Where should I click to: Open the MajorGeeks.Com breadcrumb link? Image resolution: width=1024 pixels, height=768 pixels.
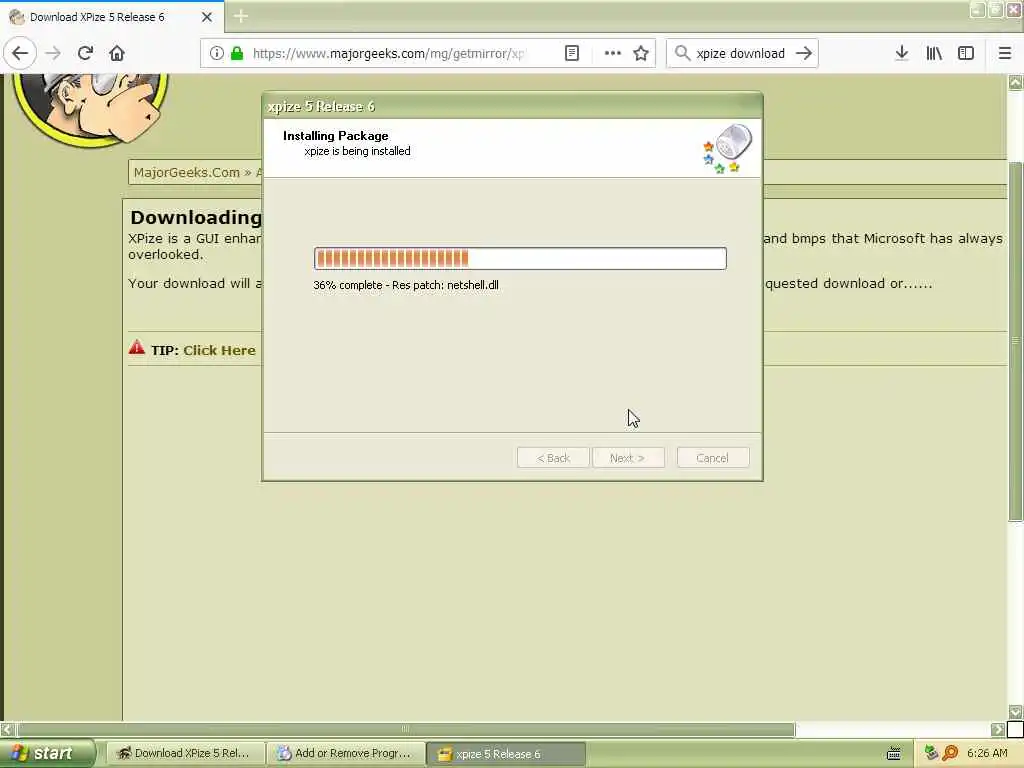point(187,172)
